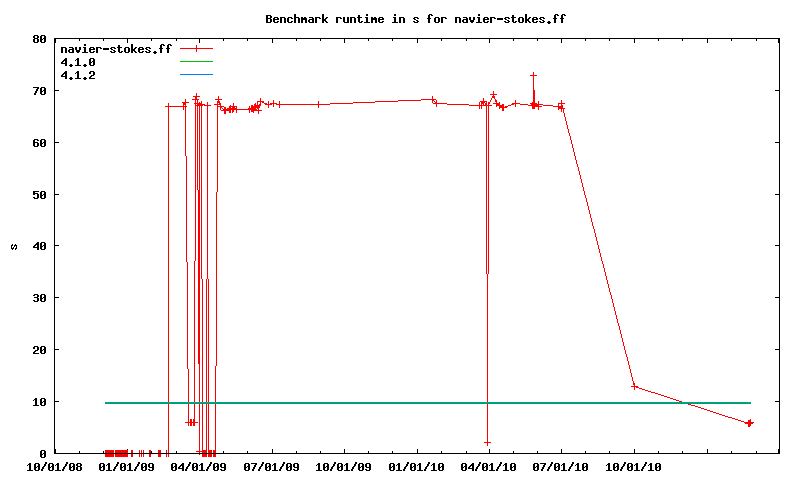Click the low data point near 2 s at 04/01/10

coord(487,442)
